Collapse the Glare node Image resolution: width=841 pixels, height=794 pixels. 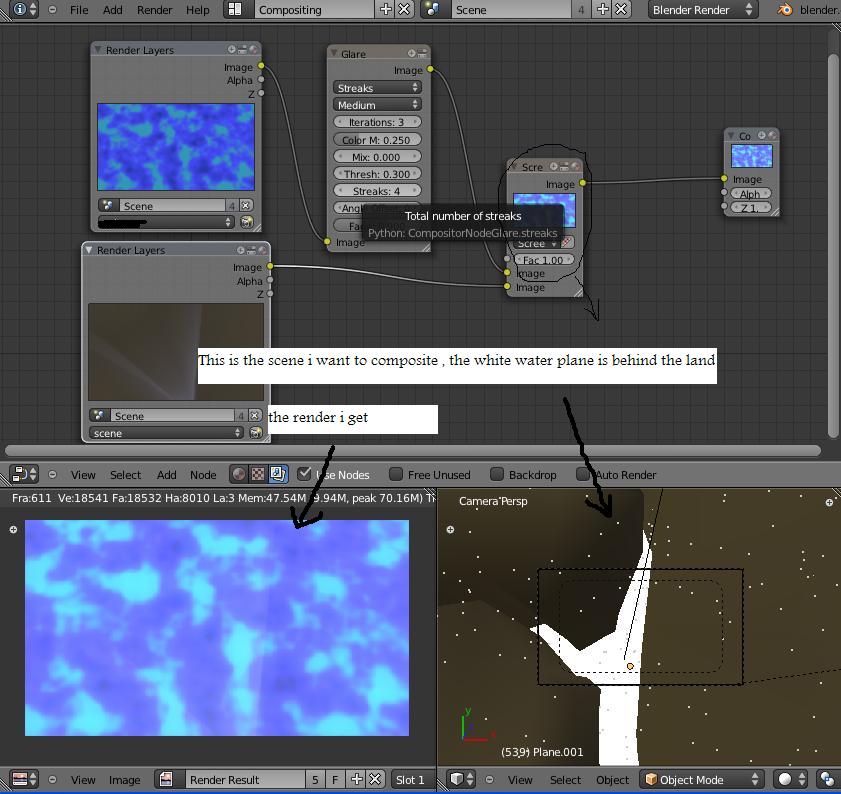click(334, 53)
